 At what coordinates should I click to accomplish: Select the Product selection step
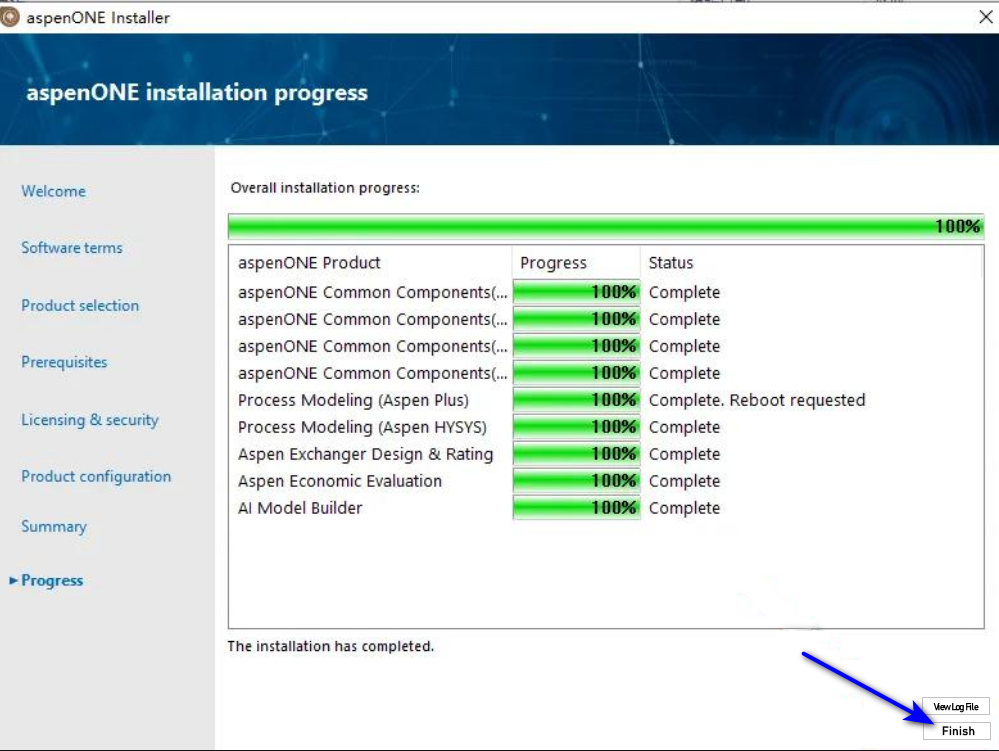tap(80, 305)
